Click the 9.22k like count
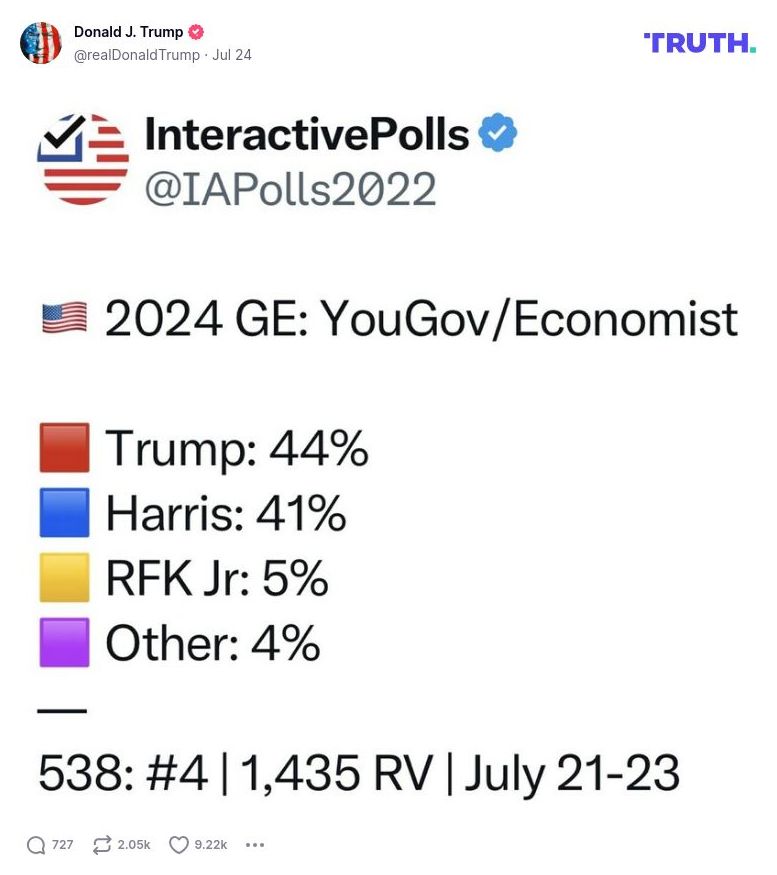The height and width of the screenshot is (875, 777). (211, 845)
